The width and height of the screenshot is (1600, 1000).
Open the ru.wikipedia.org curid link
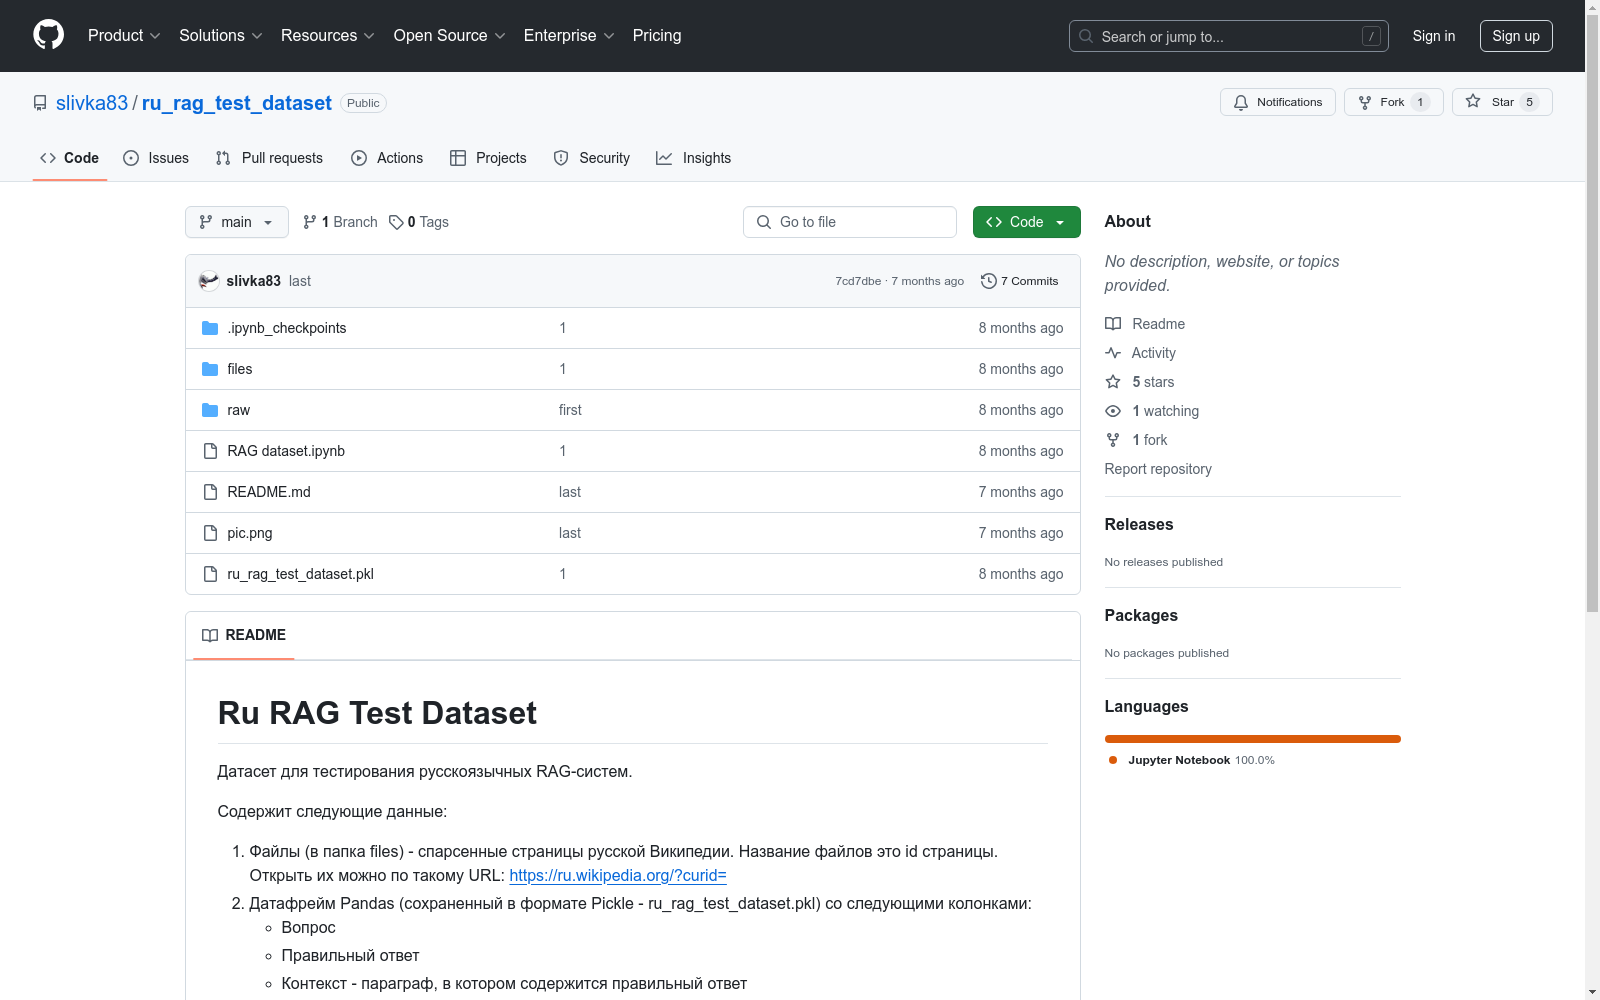(x=618, y=875)
